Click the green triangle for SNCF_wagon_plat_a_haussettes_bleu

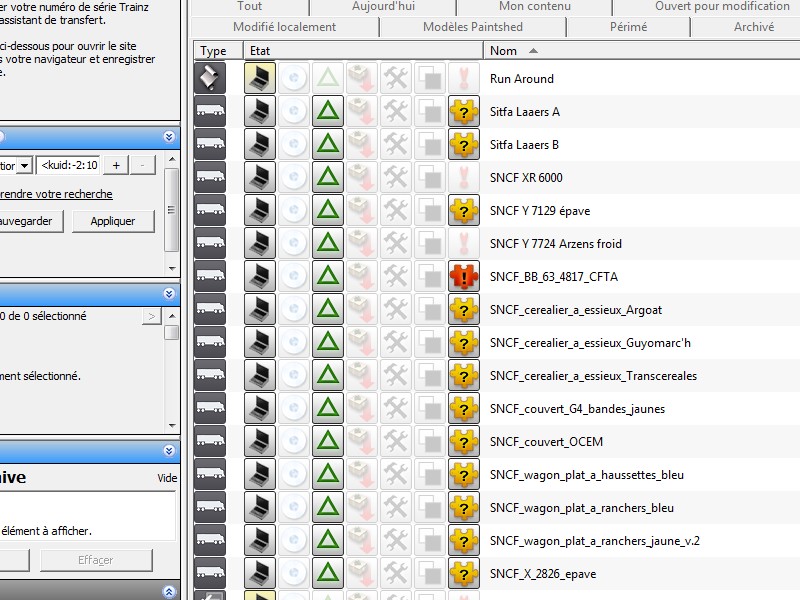(328, 474)
